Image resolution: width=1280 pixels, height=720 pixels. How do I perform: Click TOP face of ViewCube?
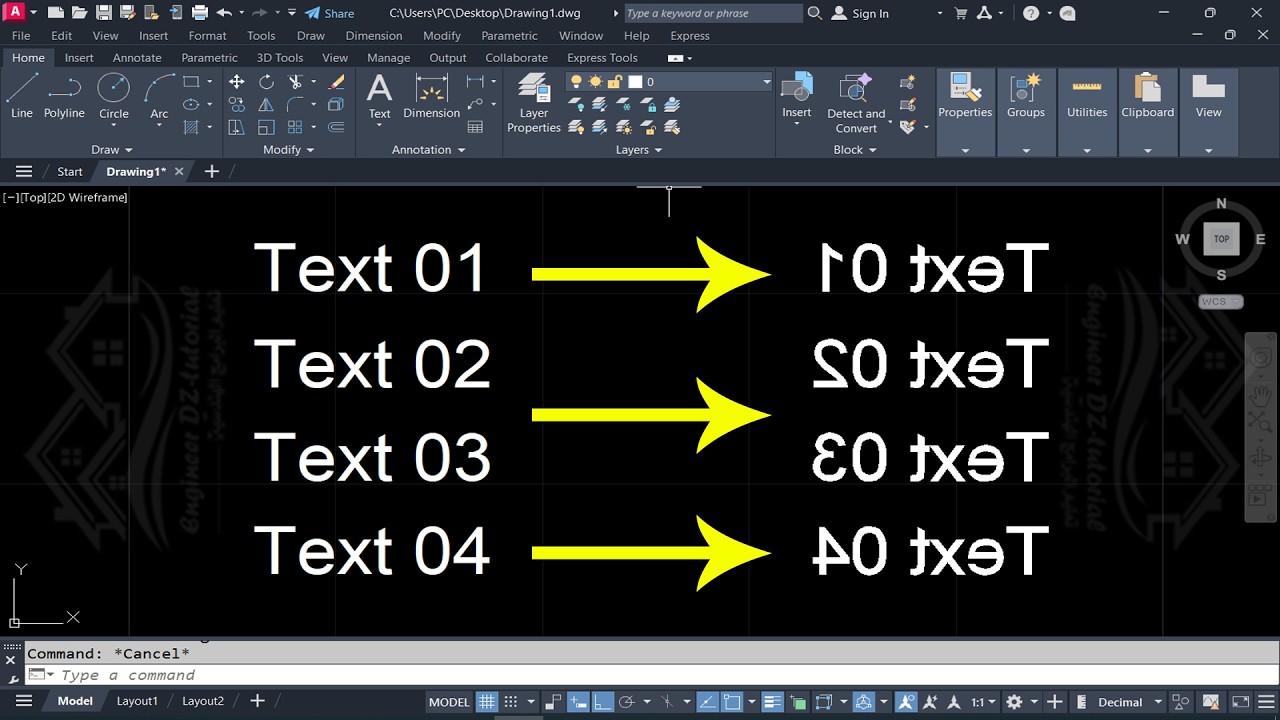pos(1221,239)
